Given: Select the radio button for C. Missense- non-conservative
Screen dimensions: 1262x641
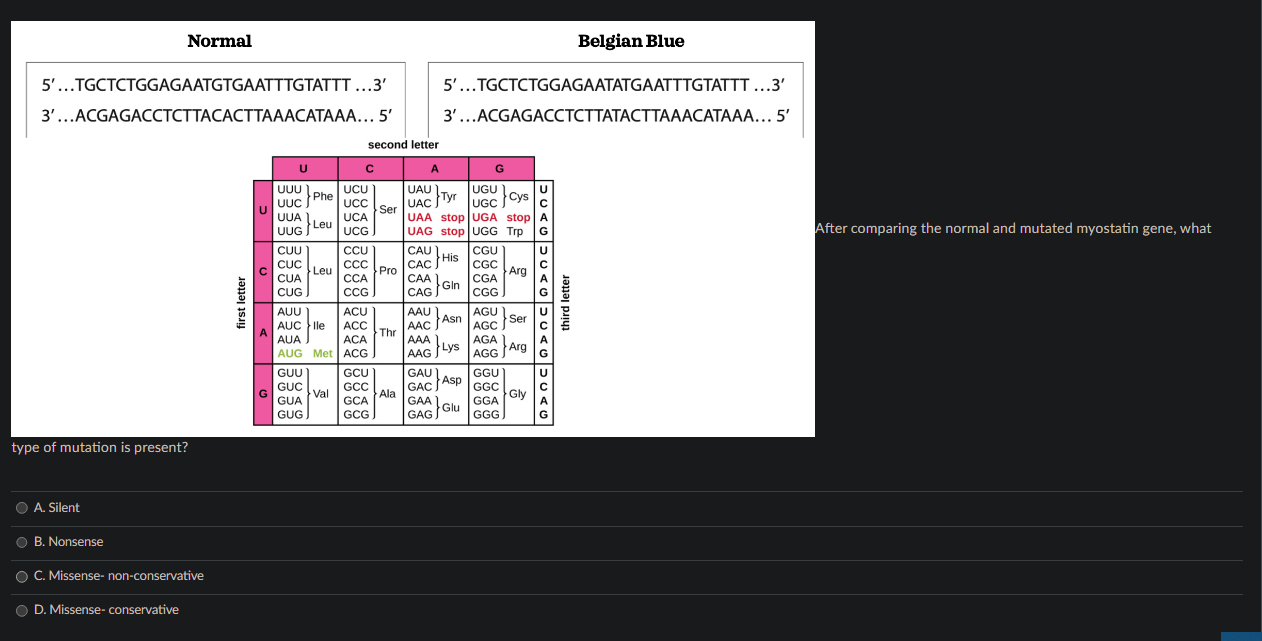Looking at the screenshot, I should [21, 576].
